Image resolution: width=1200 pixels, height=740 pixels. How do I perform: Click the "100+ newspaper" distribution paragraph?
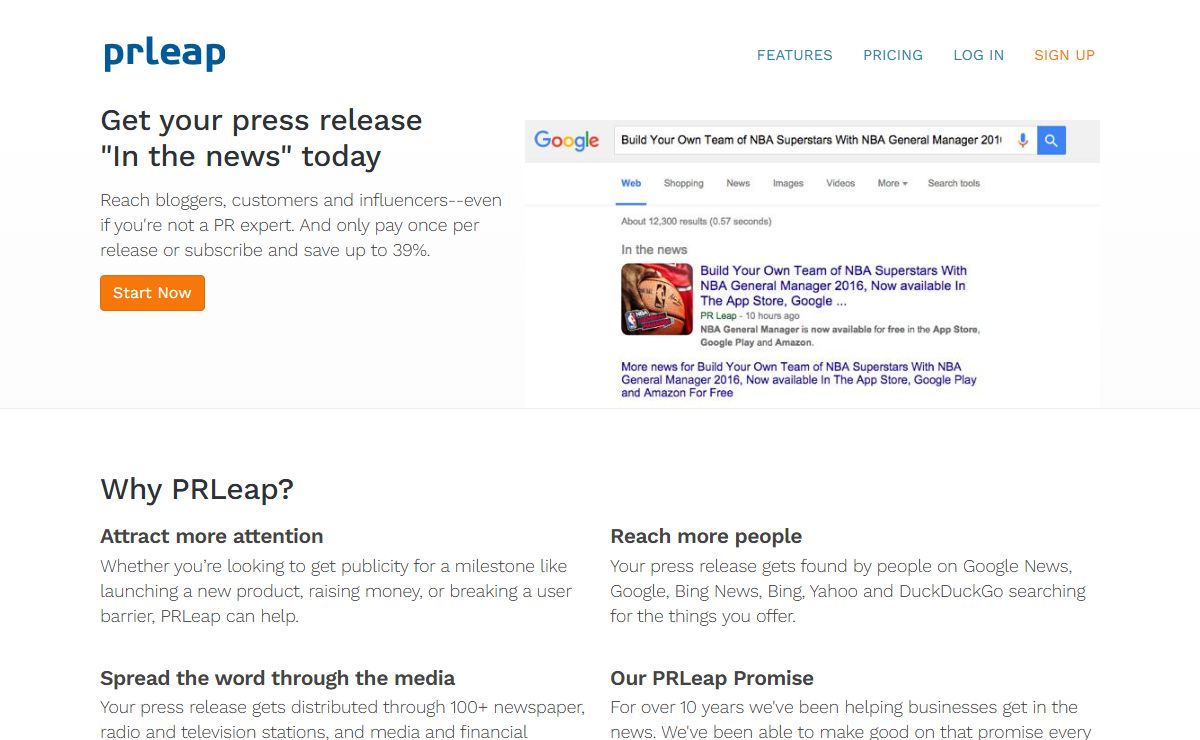pos(343,719)
